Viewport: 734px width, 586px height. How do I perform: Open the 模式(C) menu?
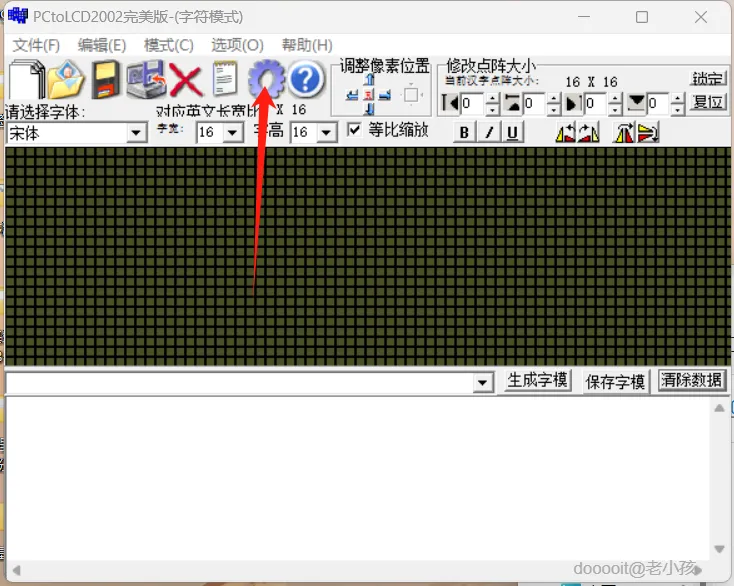pos(169,45)
